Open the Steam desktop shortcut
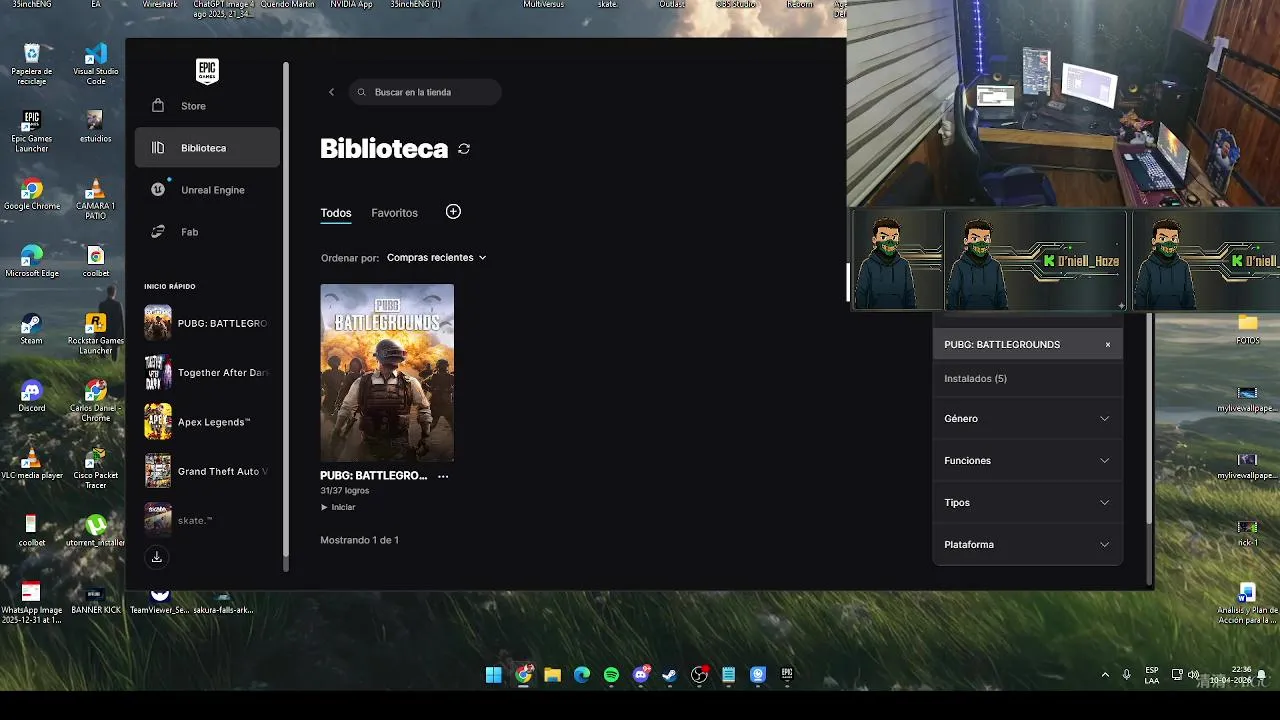Image resolution: width=1280 pixels, height=720 pixels. pyautogui.click(x=32, y=329)
